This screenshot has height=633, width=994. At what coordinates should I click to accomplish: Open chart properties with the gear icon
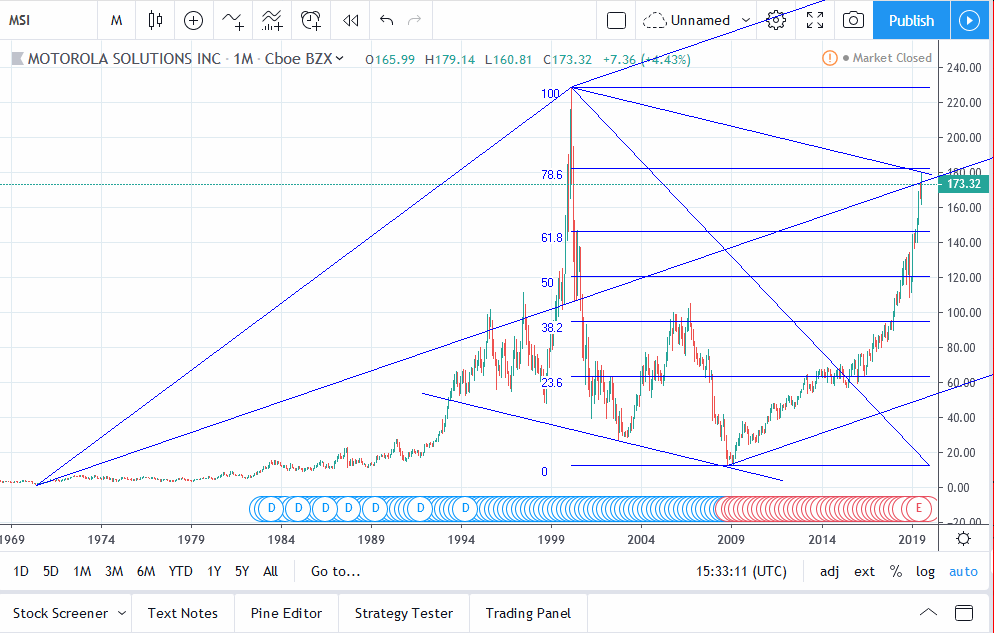(776, 20)
